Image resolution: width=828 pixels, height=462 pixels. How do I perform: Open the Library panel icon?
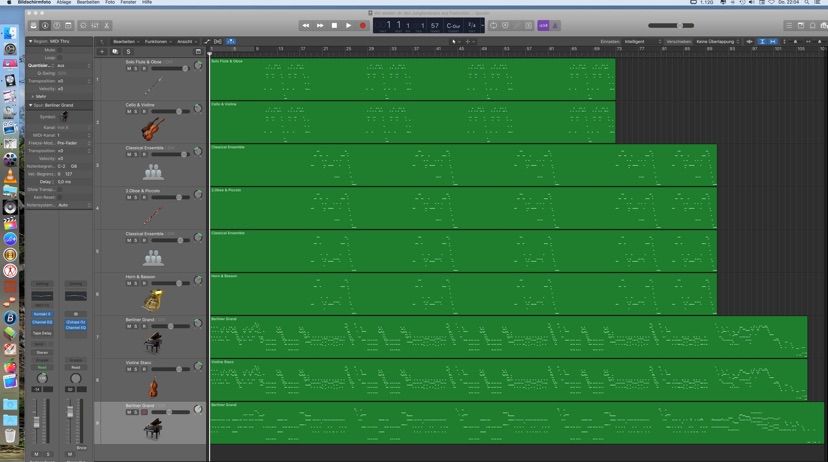pyautogui.click(x=33, y=25)
